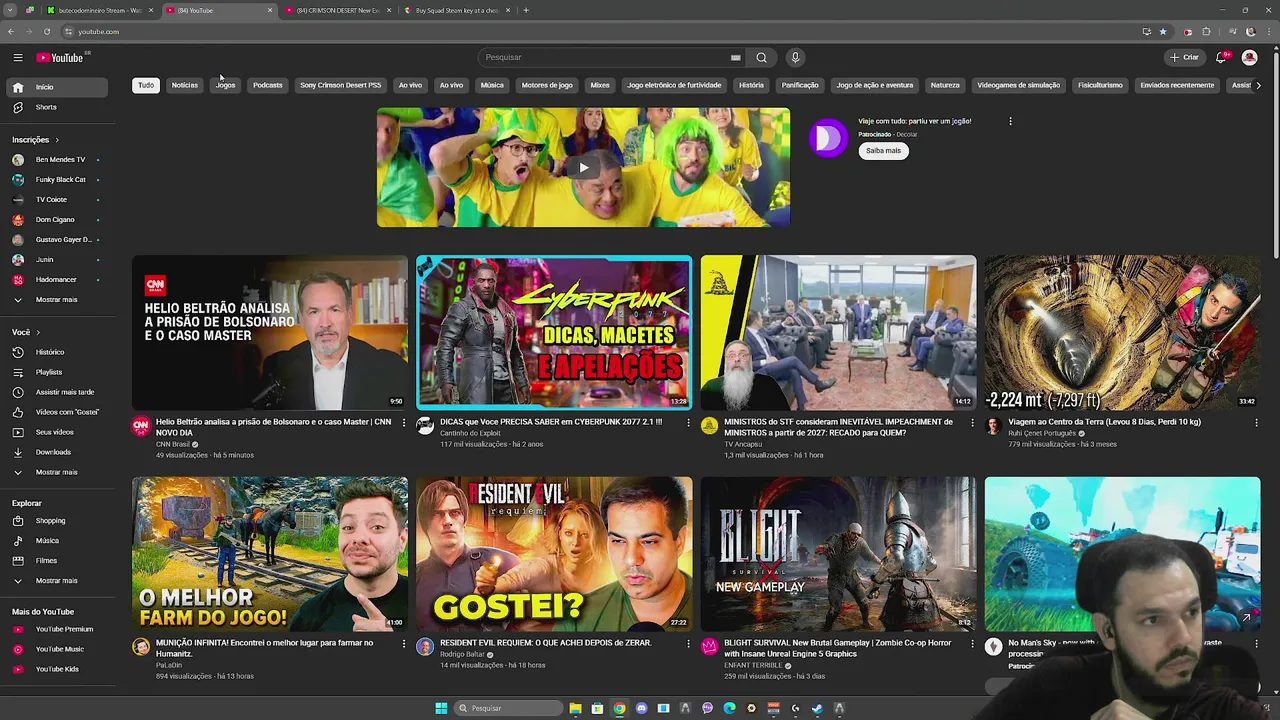Open the account avatar menu
1280x720 pixels.
[1249, 57]
